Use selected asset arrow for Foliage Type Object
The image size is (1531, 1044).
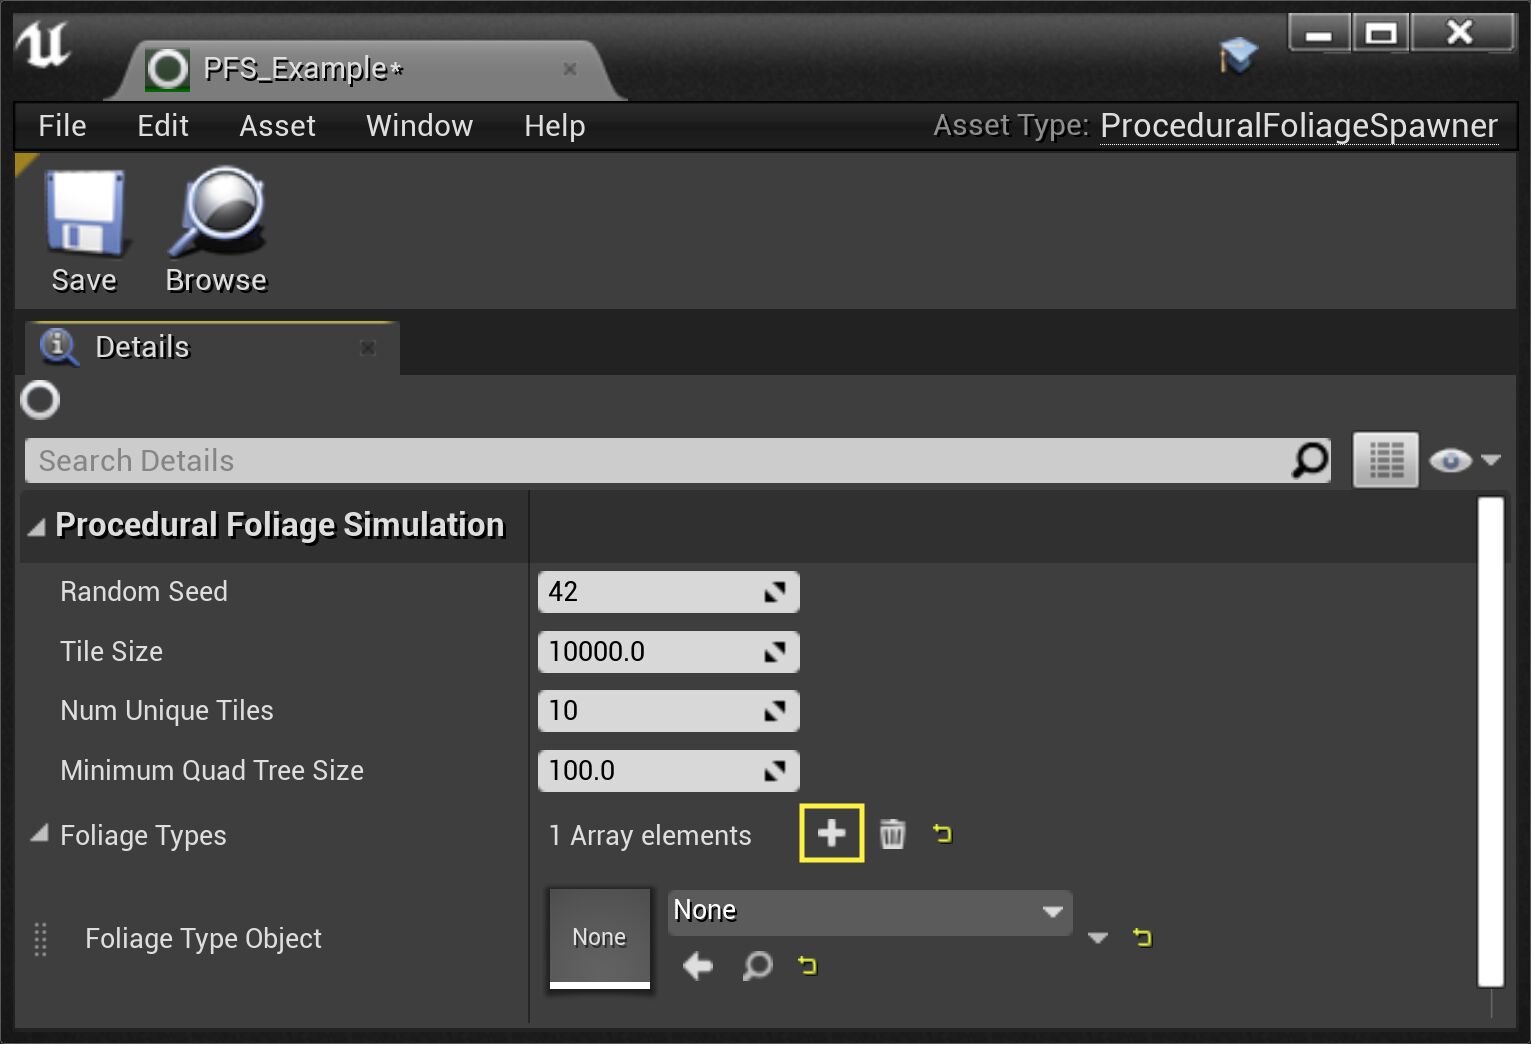click(x=698, y=966)
